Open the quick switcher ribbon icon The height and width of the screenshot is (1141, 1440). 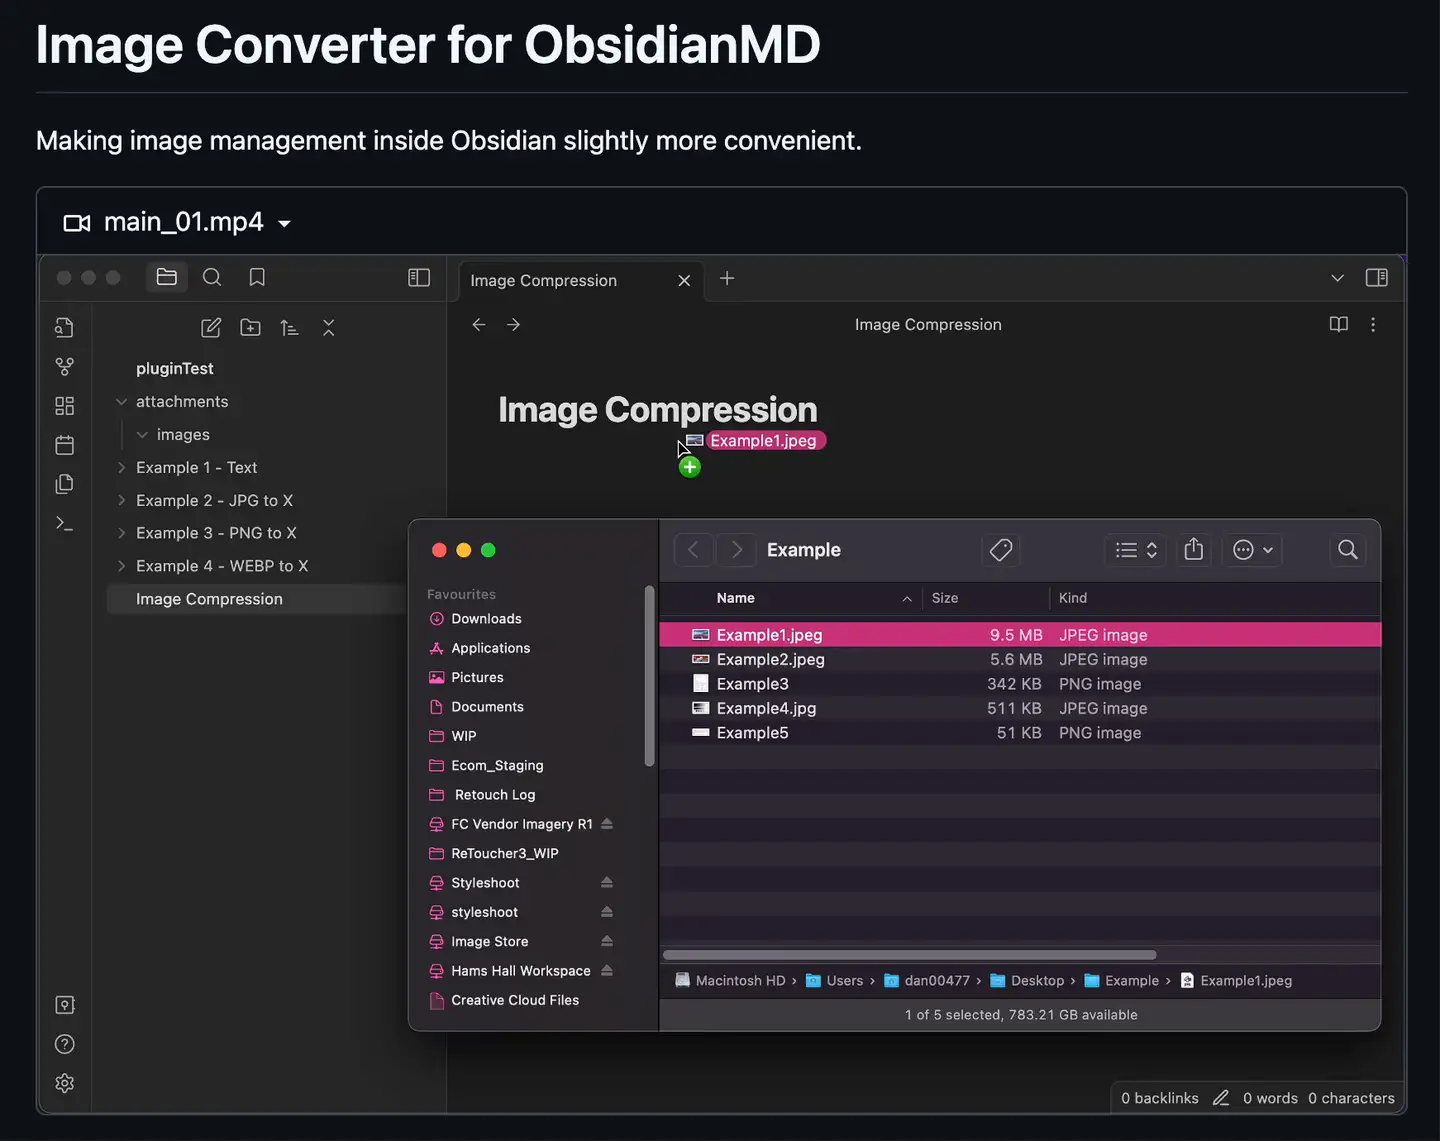pos(65,327)
